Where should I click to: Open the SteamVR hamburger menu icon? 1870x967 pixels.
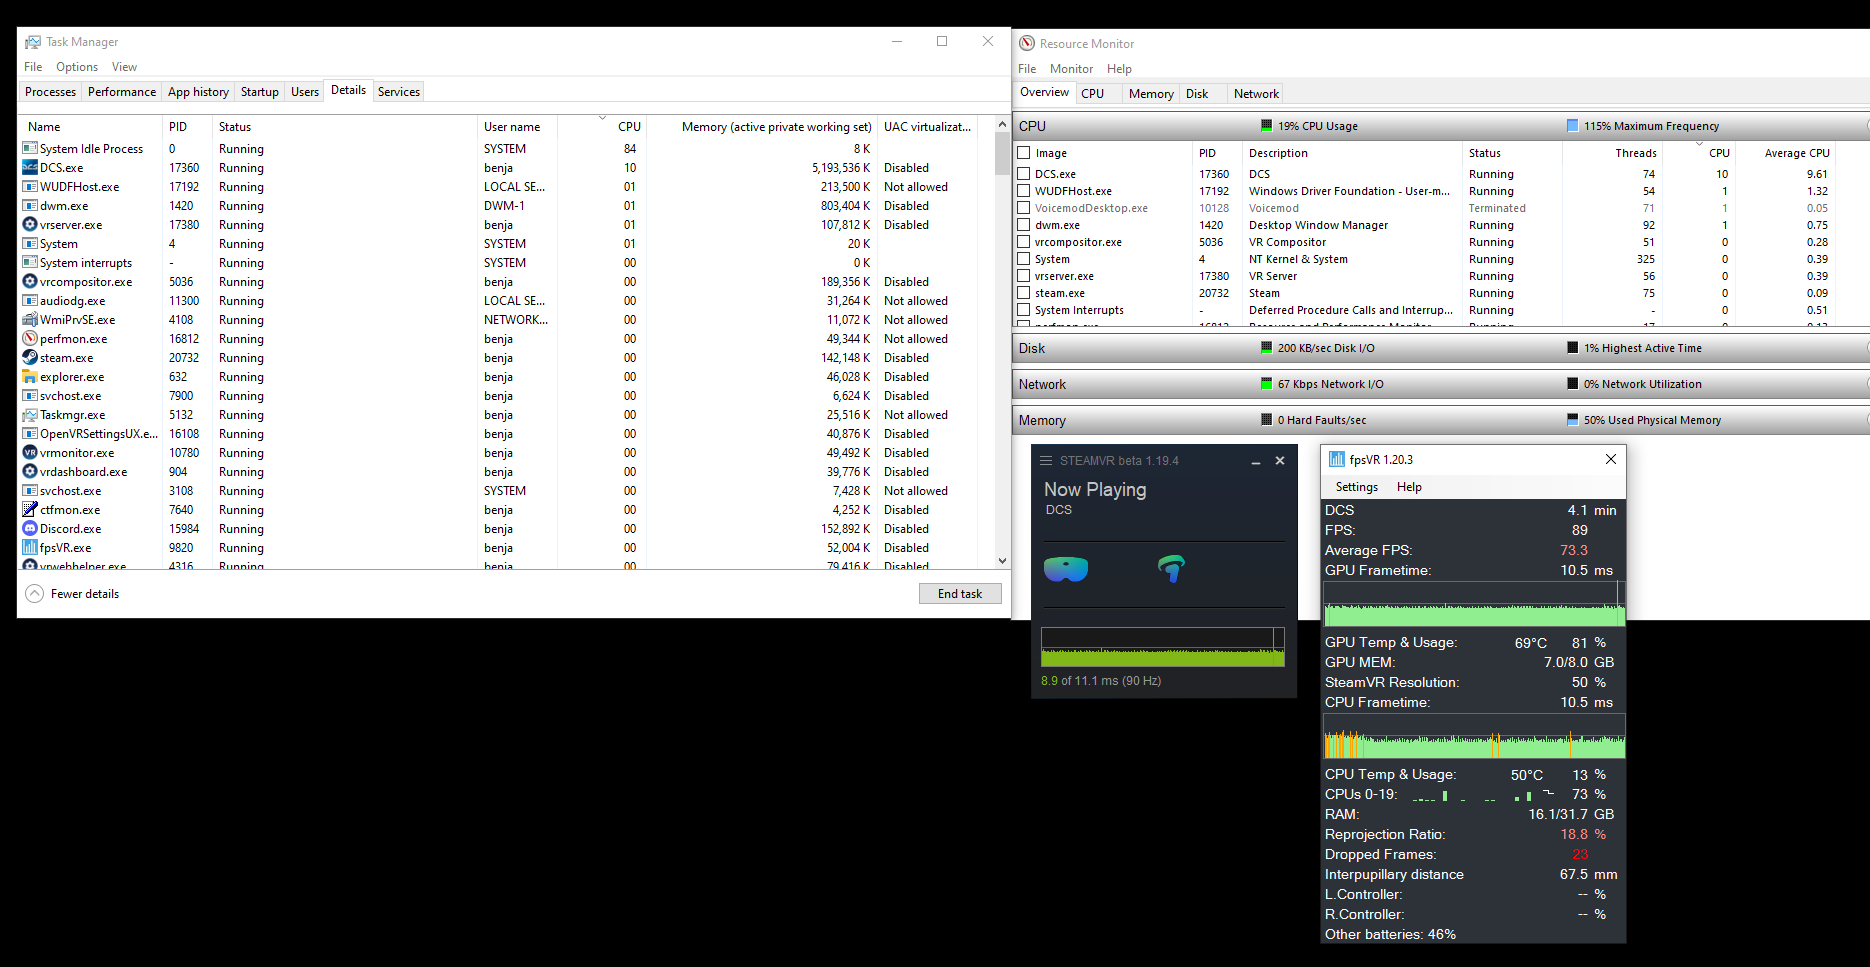click(1046, 461)
